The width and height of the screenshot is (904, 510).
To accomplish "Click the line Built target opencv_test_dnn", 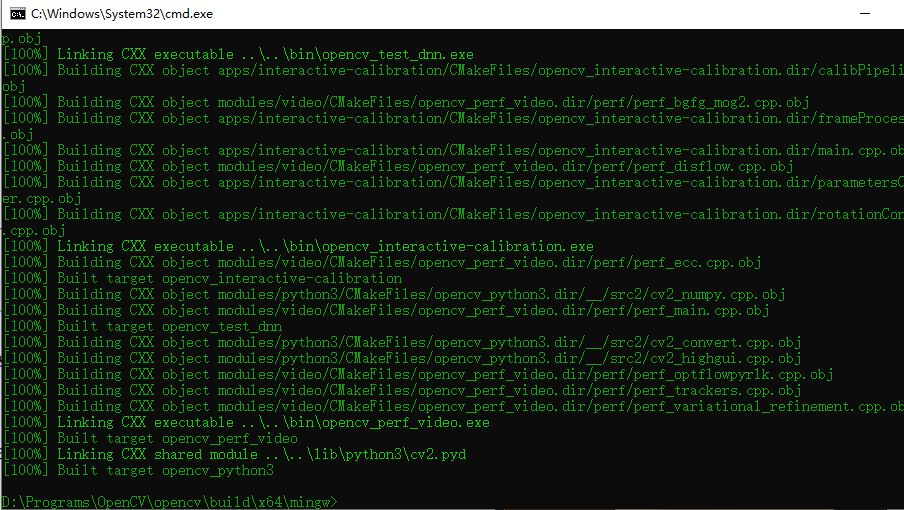I will [142, 326].
